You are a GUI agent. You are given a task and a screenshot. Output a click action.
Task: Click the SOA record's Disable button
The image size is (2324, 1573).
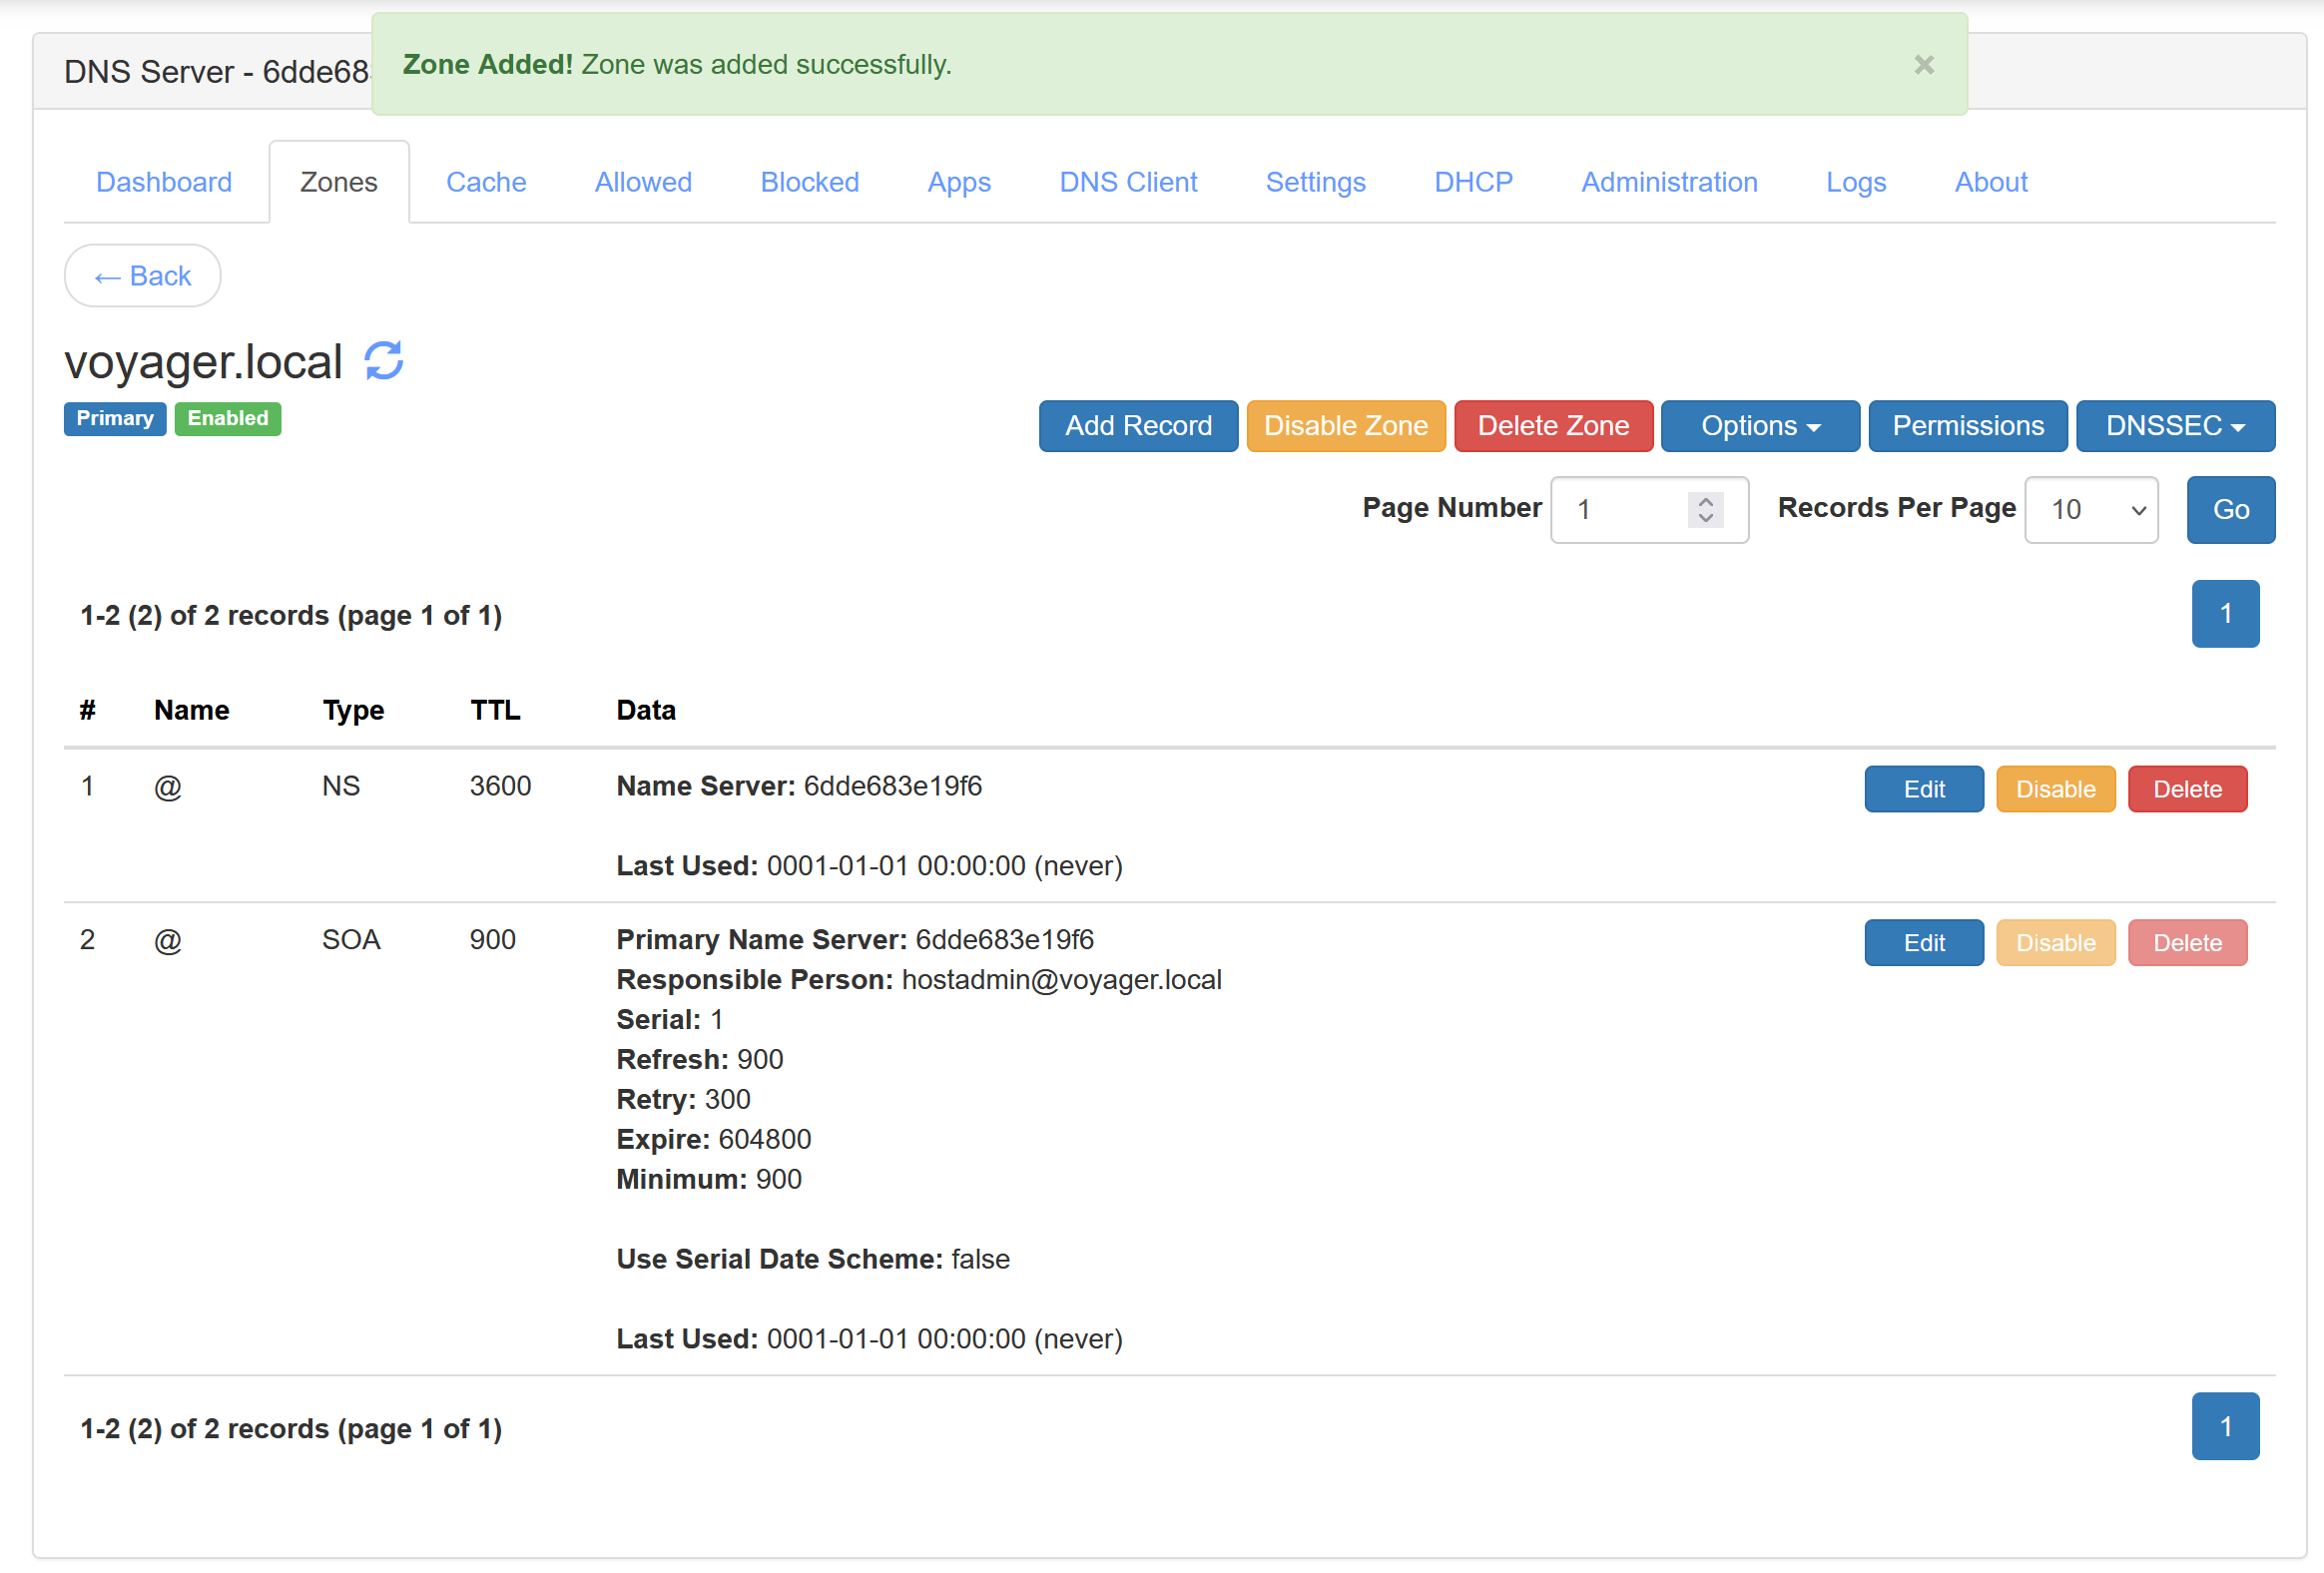tap(2055, 943)
